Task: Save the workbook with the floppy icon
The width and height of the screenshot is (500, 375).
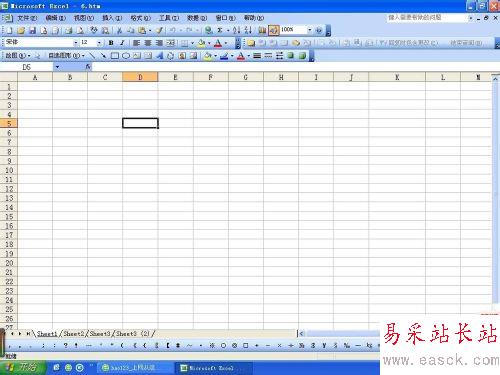Action: click(x=32, y=31)
